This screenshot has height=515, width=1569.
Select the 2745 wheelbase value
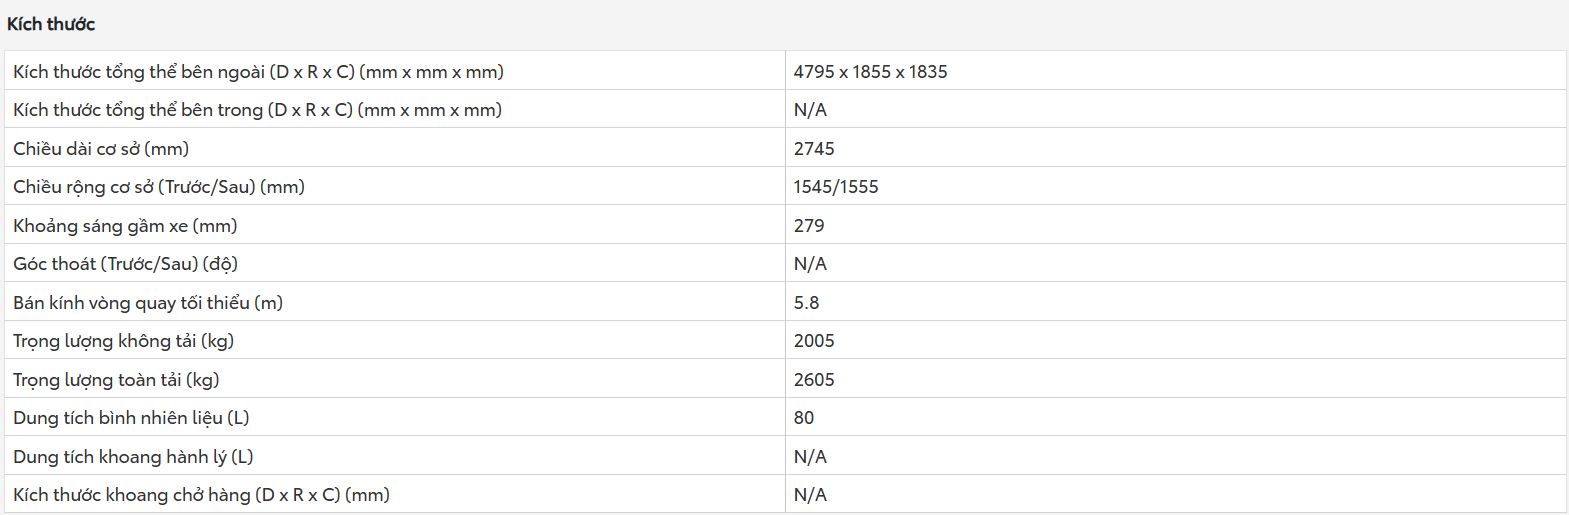coord(814,149)
